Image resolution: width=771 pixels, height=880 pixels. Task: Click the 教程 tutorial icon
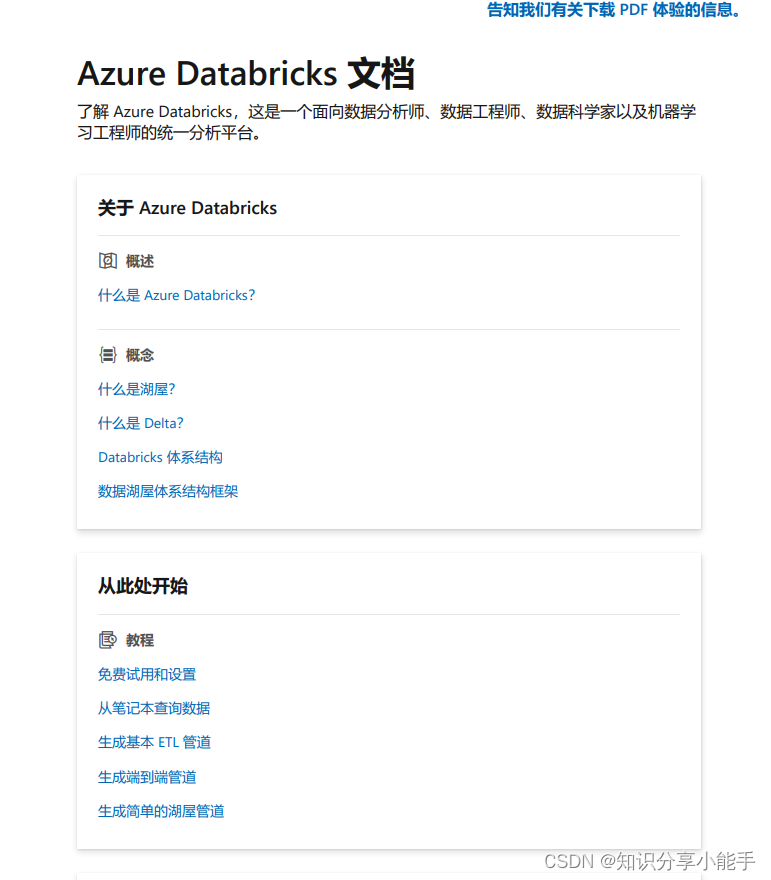point(108,640)
